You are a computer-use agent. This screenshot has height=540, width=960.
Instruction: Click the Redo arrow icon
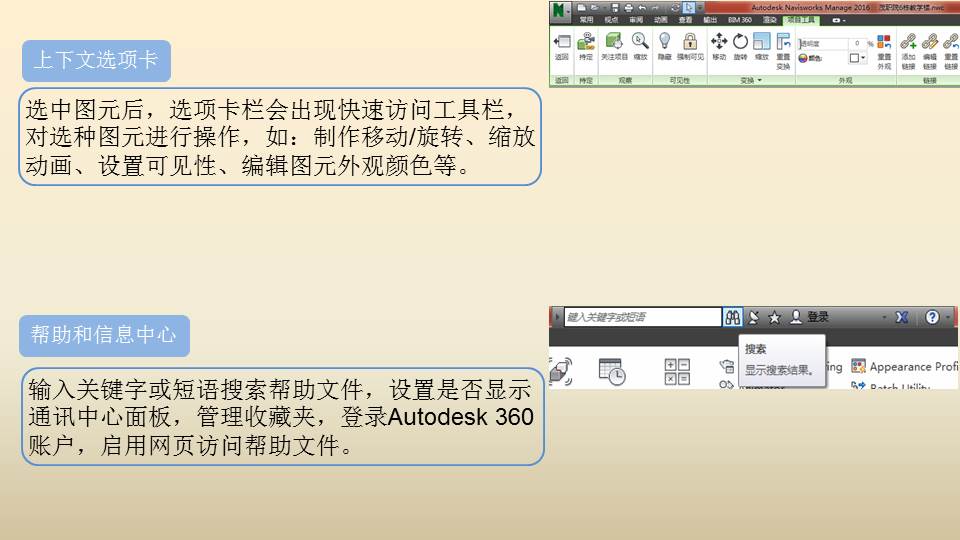coord(655,8)
